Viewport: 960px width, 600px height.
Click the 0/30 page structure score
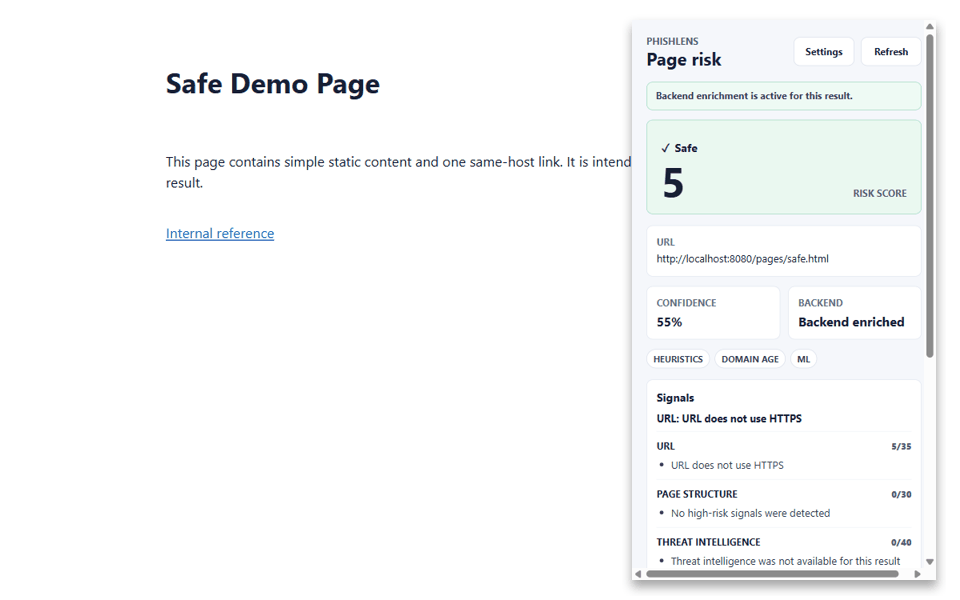point(901,495)
